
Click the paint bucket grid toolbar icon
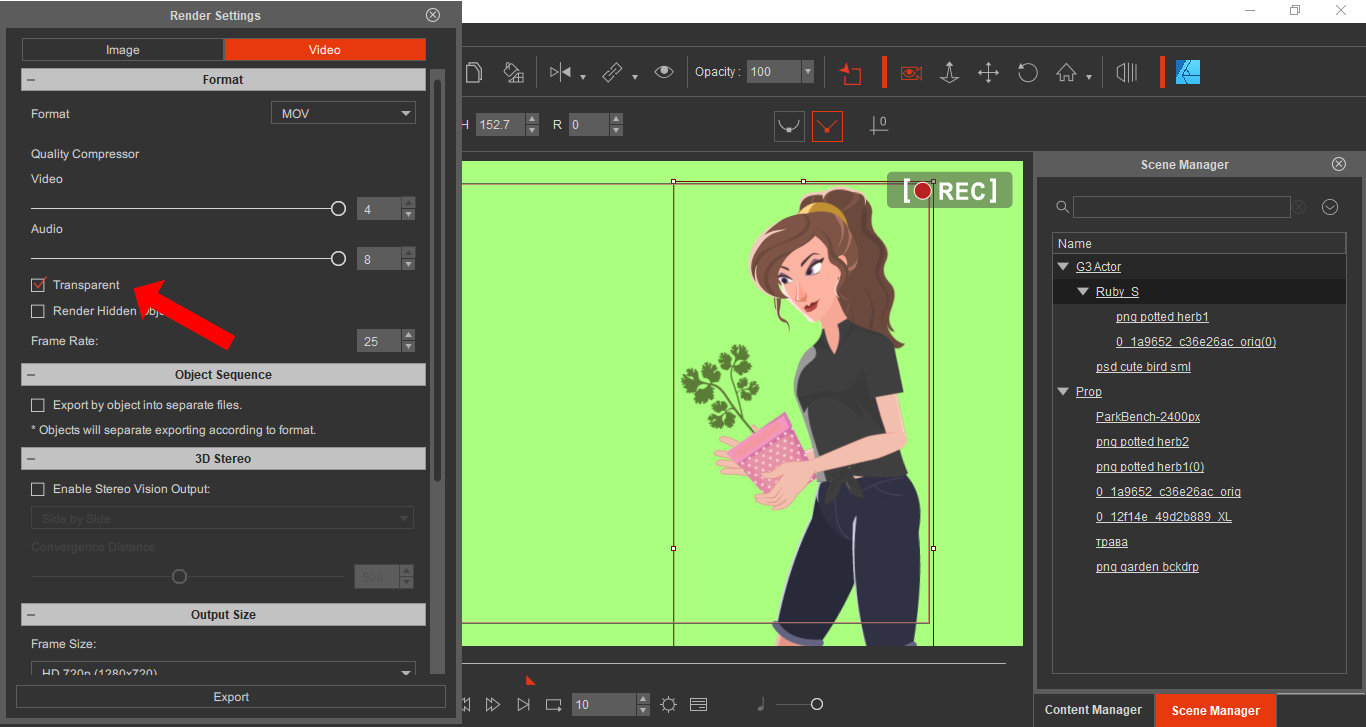(513, 72)
